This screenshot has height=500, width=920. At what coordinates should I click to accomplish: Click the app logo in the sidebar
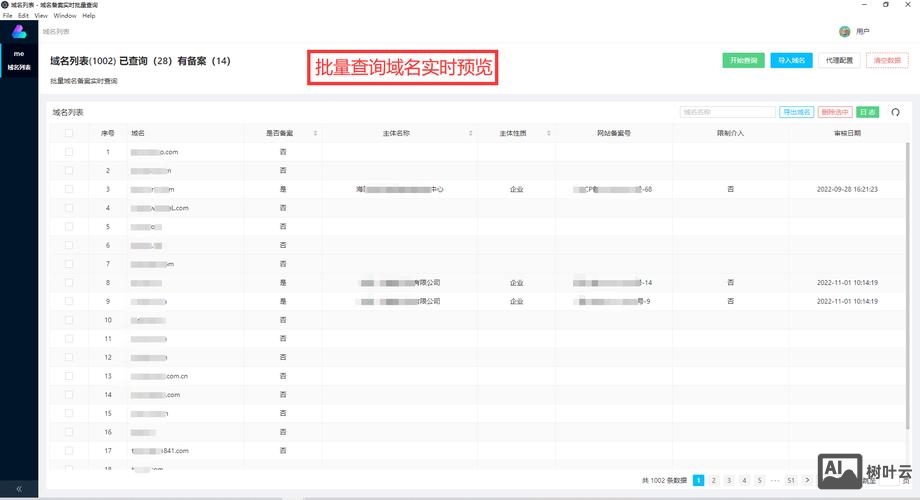(19, 32)
